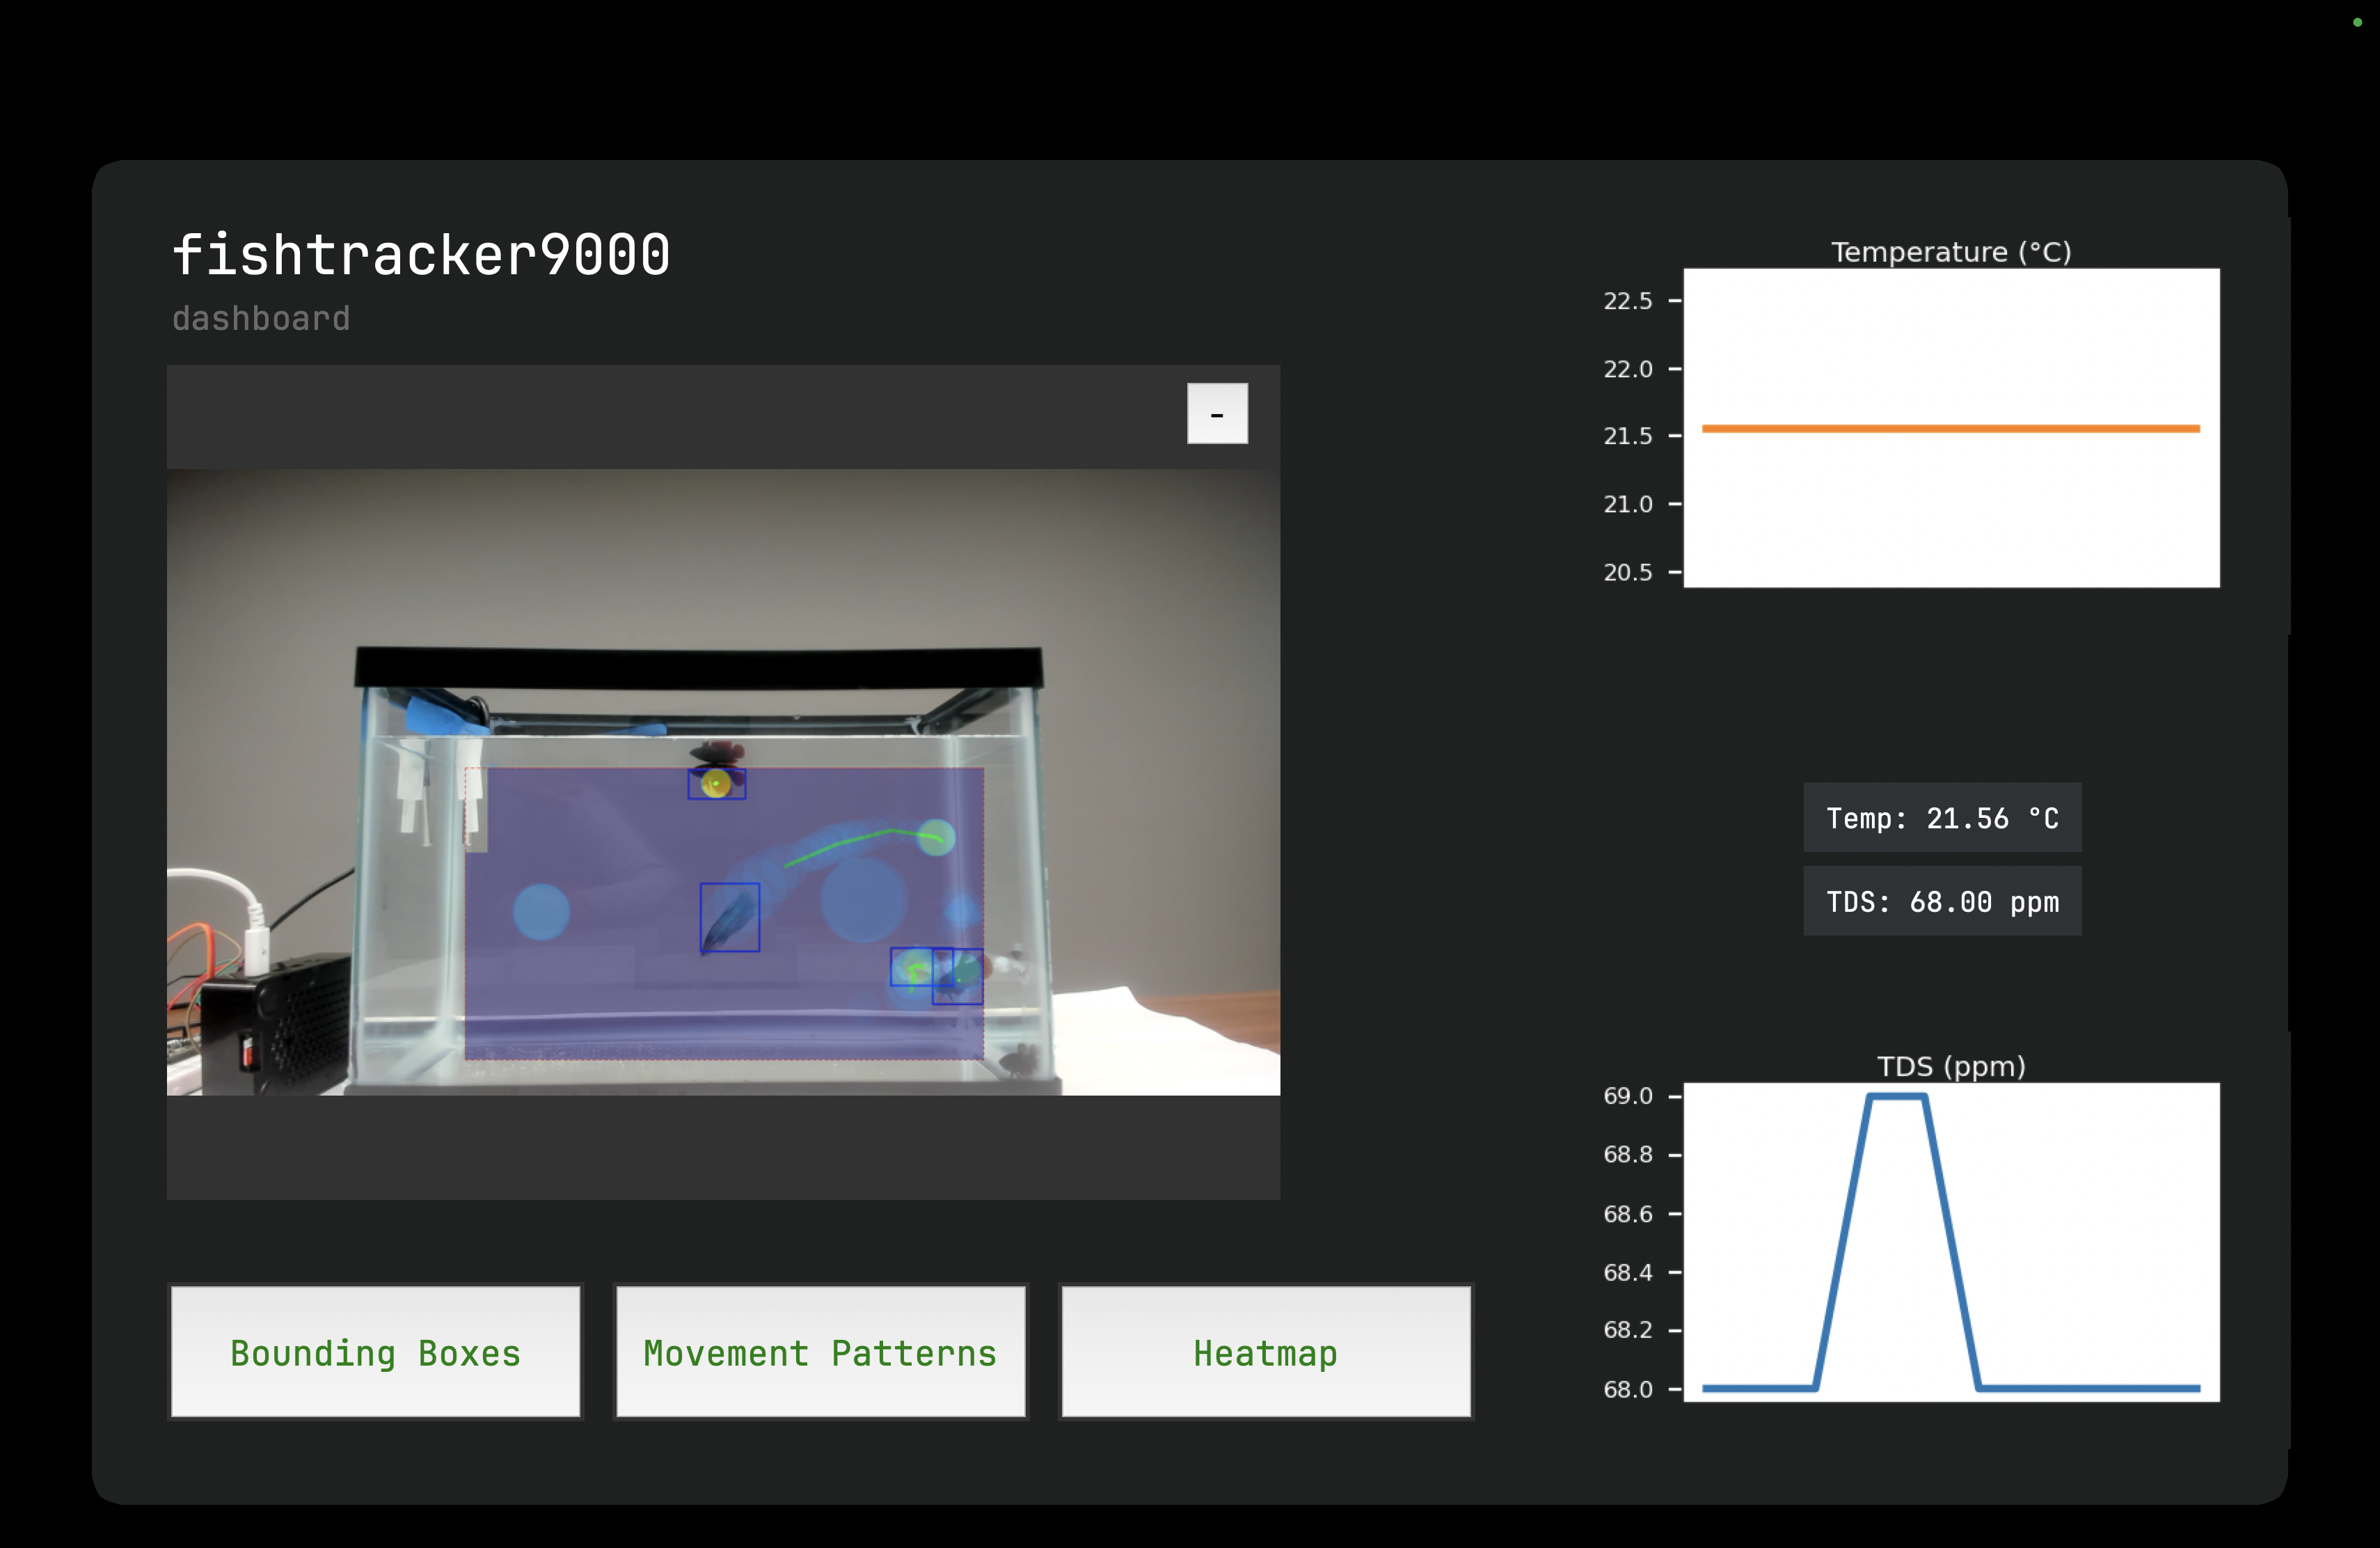Viewport: 2380px width, 1548px height.
Task: Click the fishtracker9000 title
Action: 421,254
